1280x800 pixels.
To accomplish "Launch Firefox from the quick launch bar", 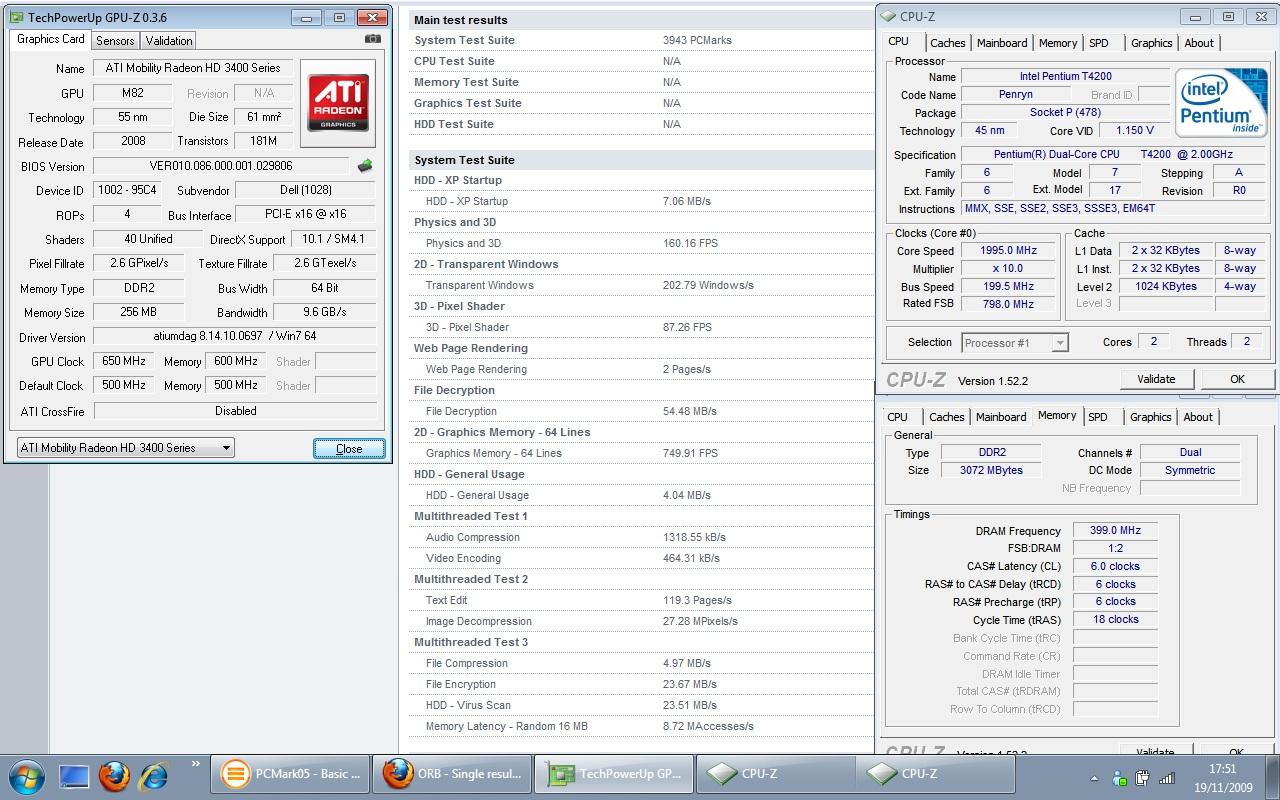I will tap(114, 775).
